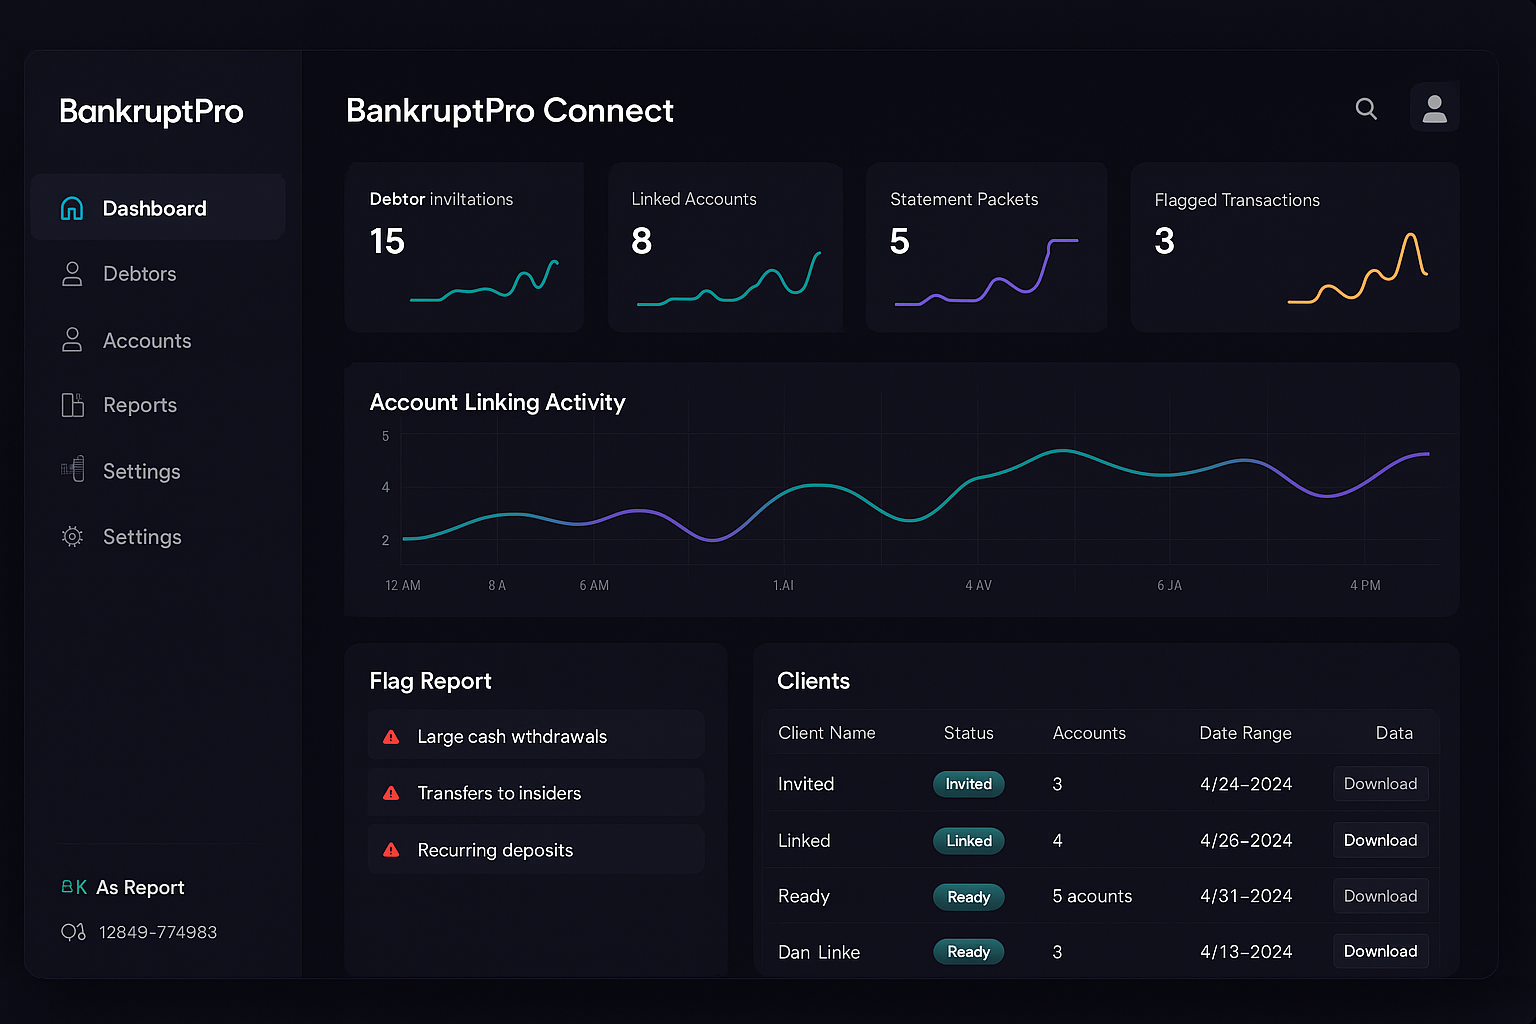Toggle the Invited status pill
Viewport: 1536px width, 1024px height.
tap(968, 784)
